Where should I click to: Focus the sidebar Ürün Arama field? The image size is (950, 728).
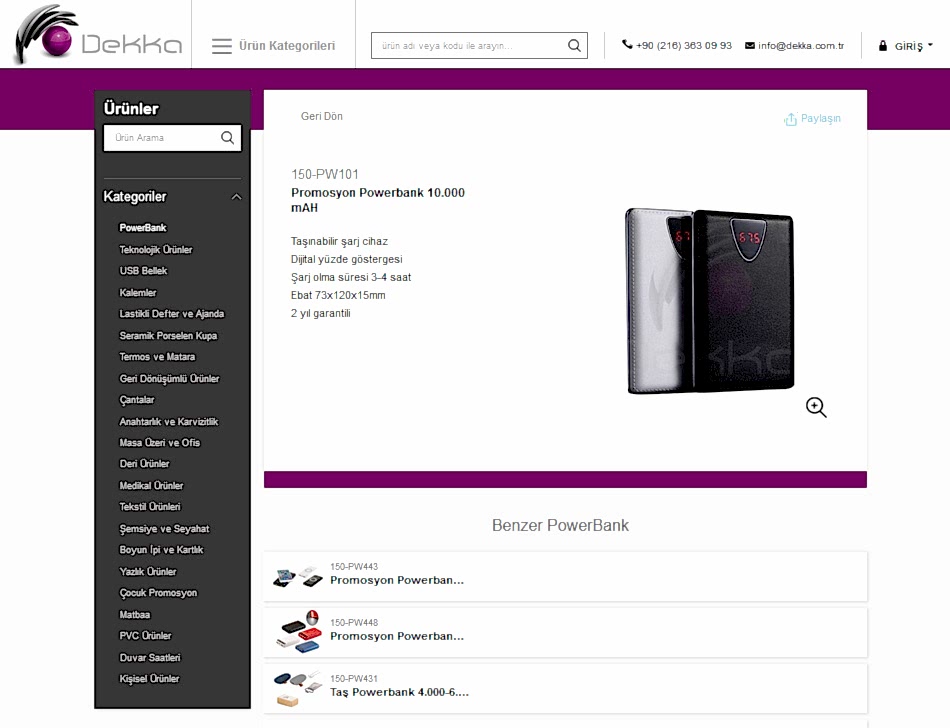click(160, 138)
